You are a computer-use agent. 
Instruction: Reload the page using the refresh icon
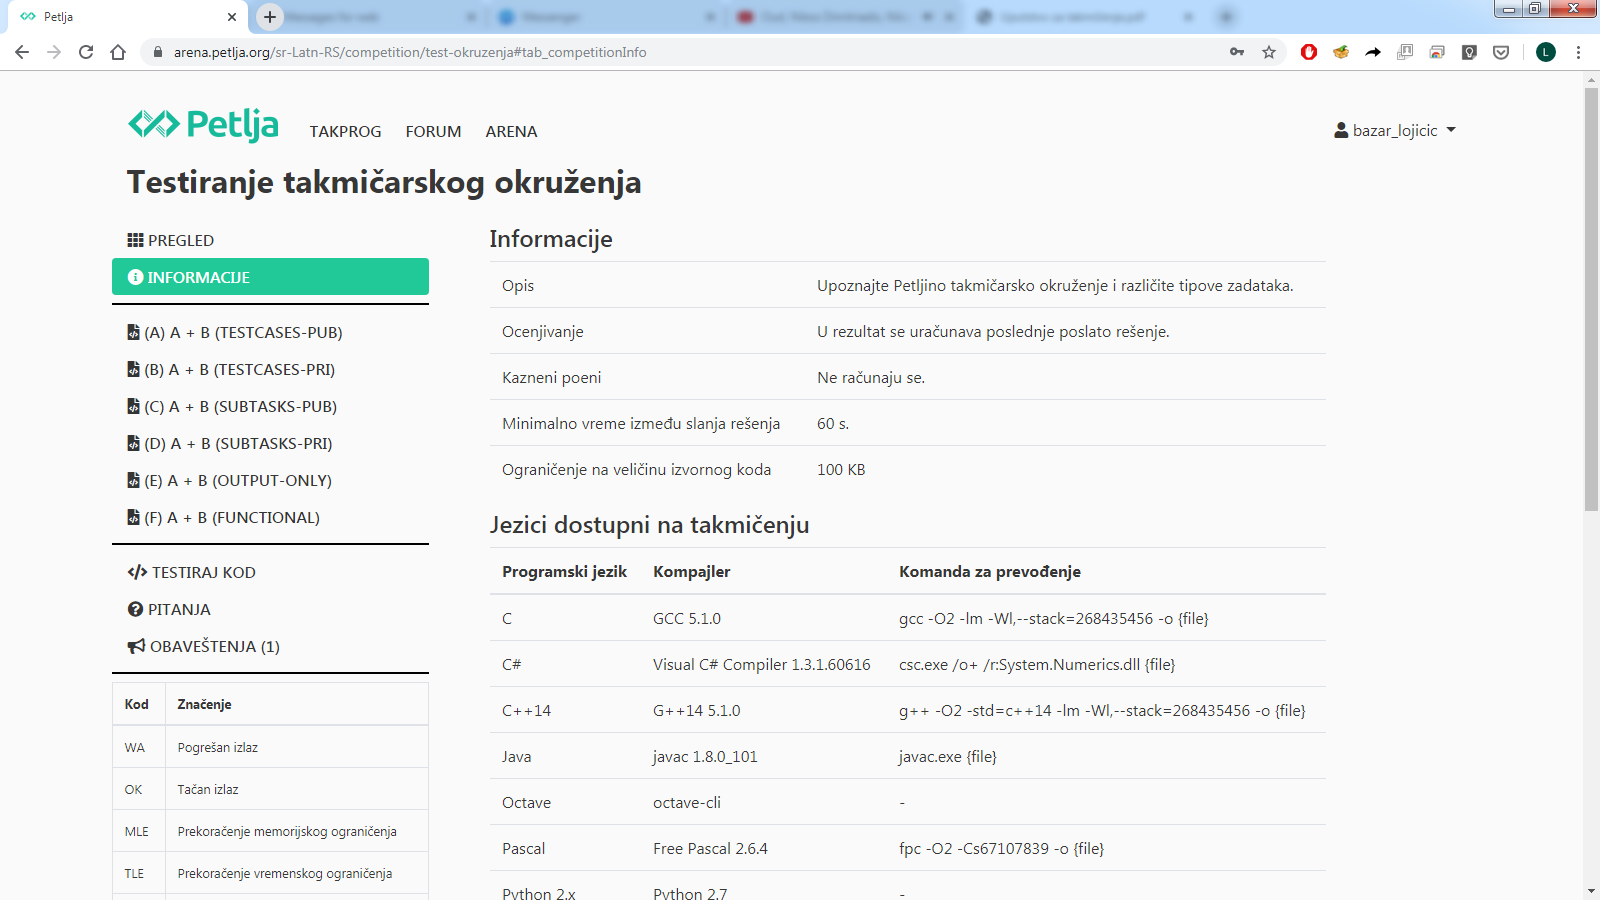[85, 52]
